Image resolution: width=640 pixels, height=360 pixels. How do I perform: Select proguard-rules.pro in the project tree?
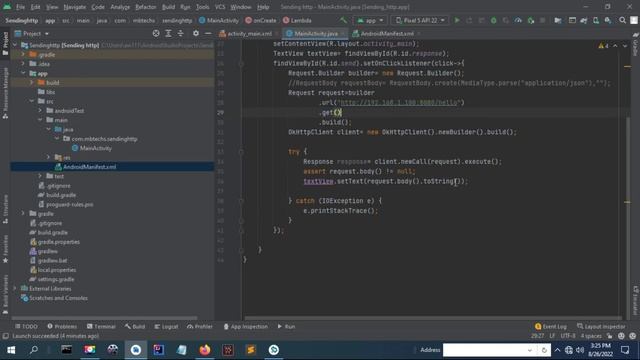pyautogui.click(x=69, y=204)
